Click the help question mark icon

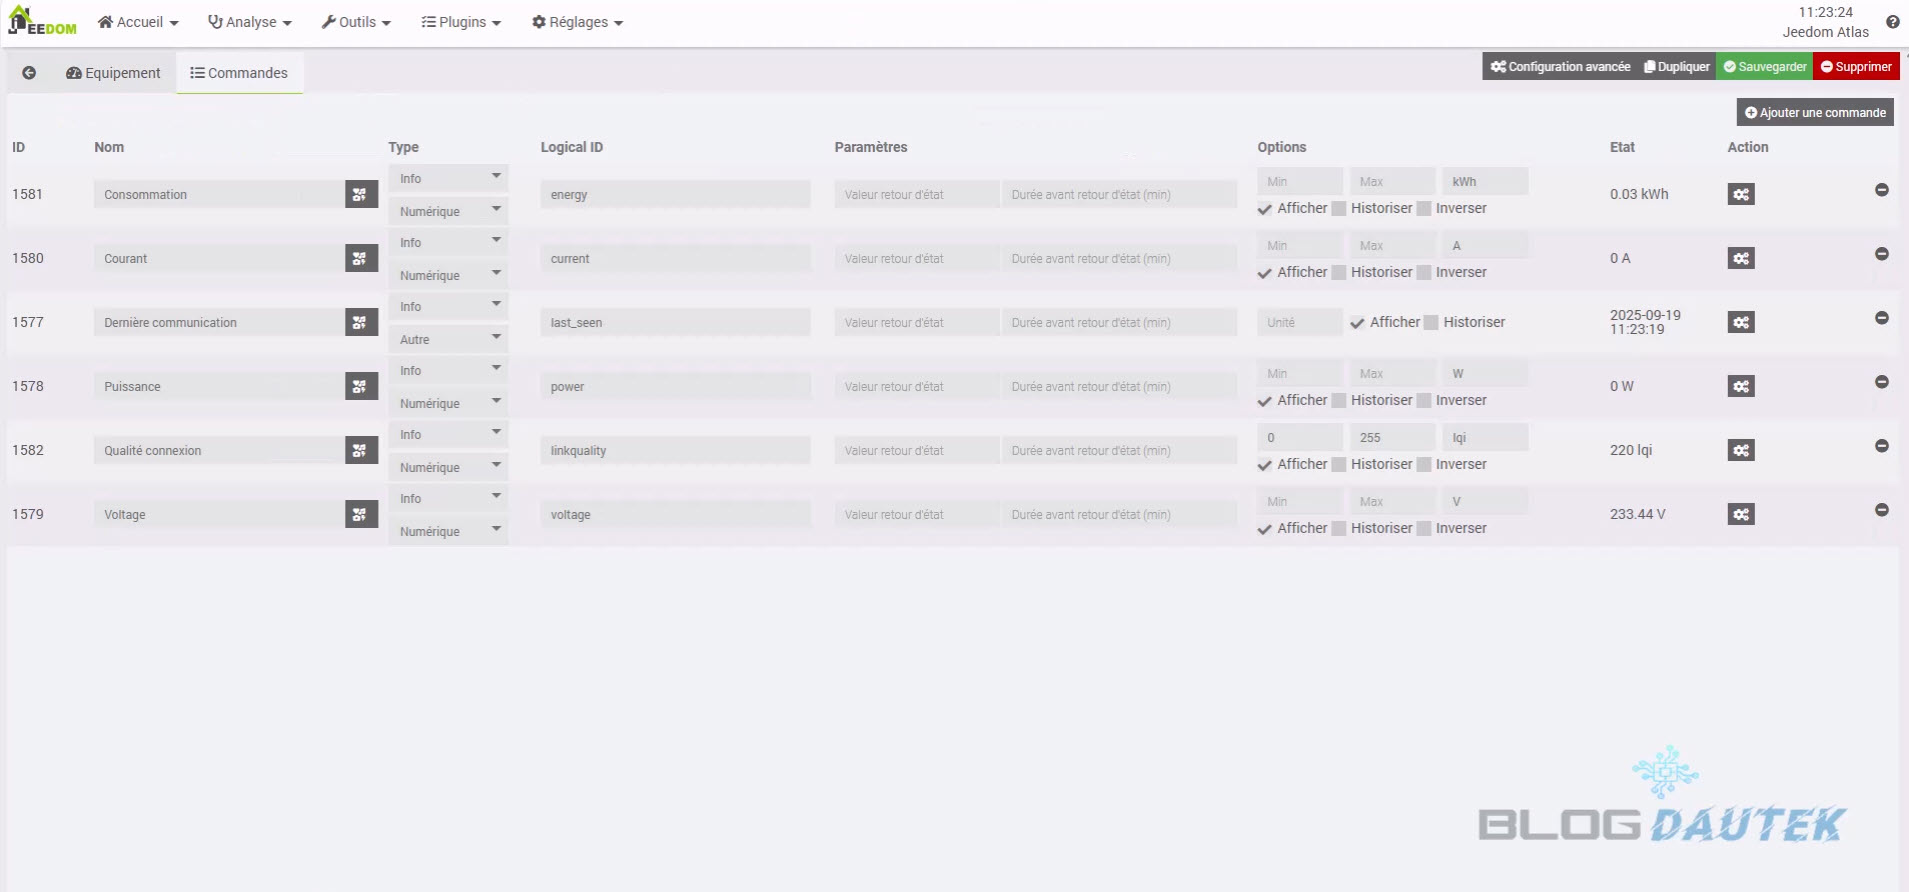click(x=1892, y=22)
